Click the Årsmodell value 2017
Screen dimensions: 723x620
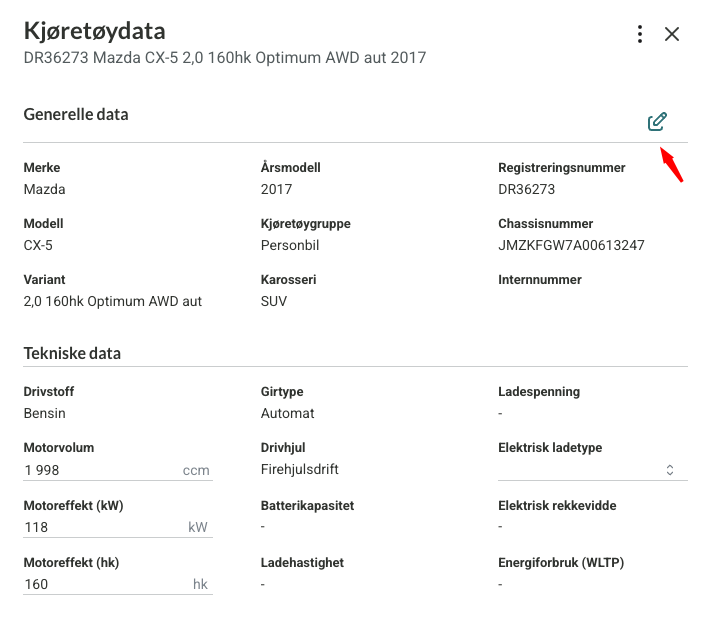(x=276, y=189)
